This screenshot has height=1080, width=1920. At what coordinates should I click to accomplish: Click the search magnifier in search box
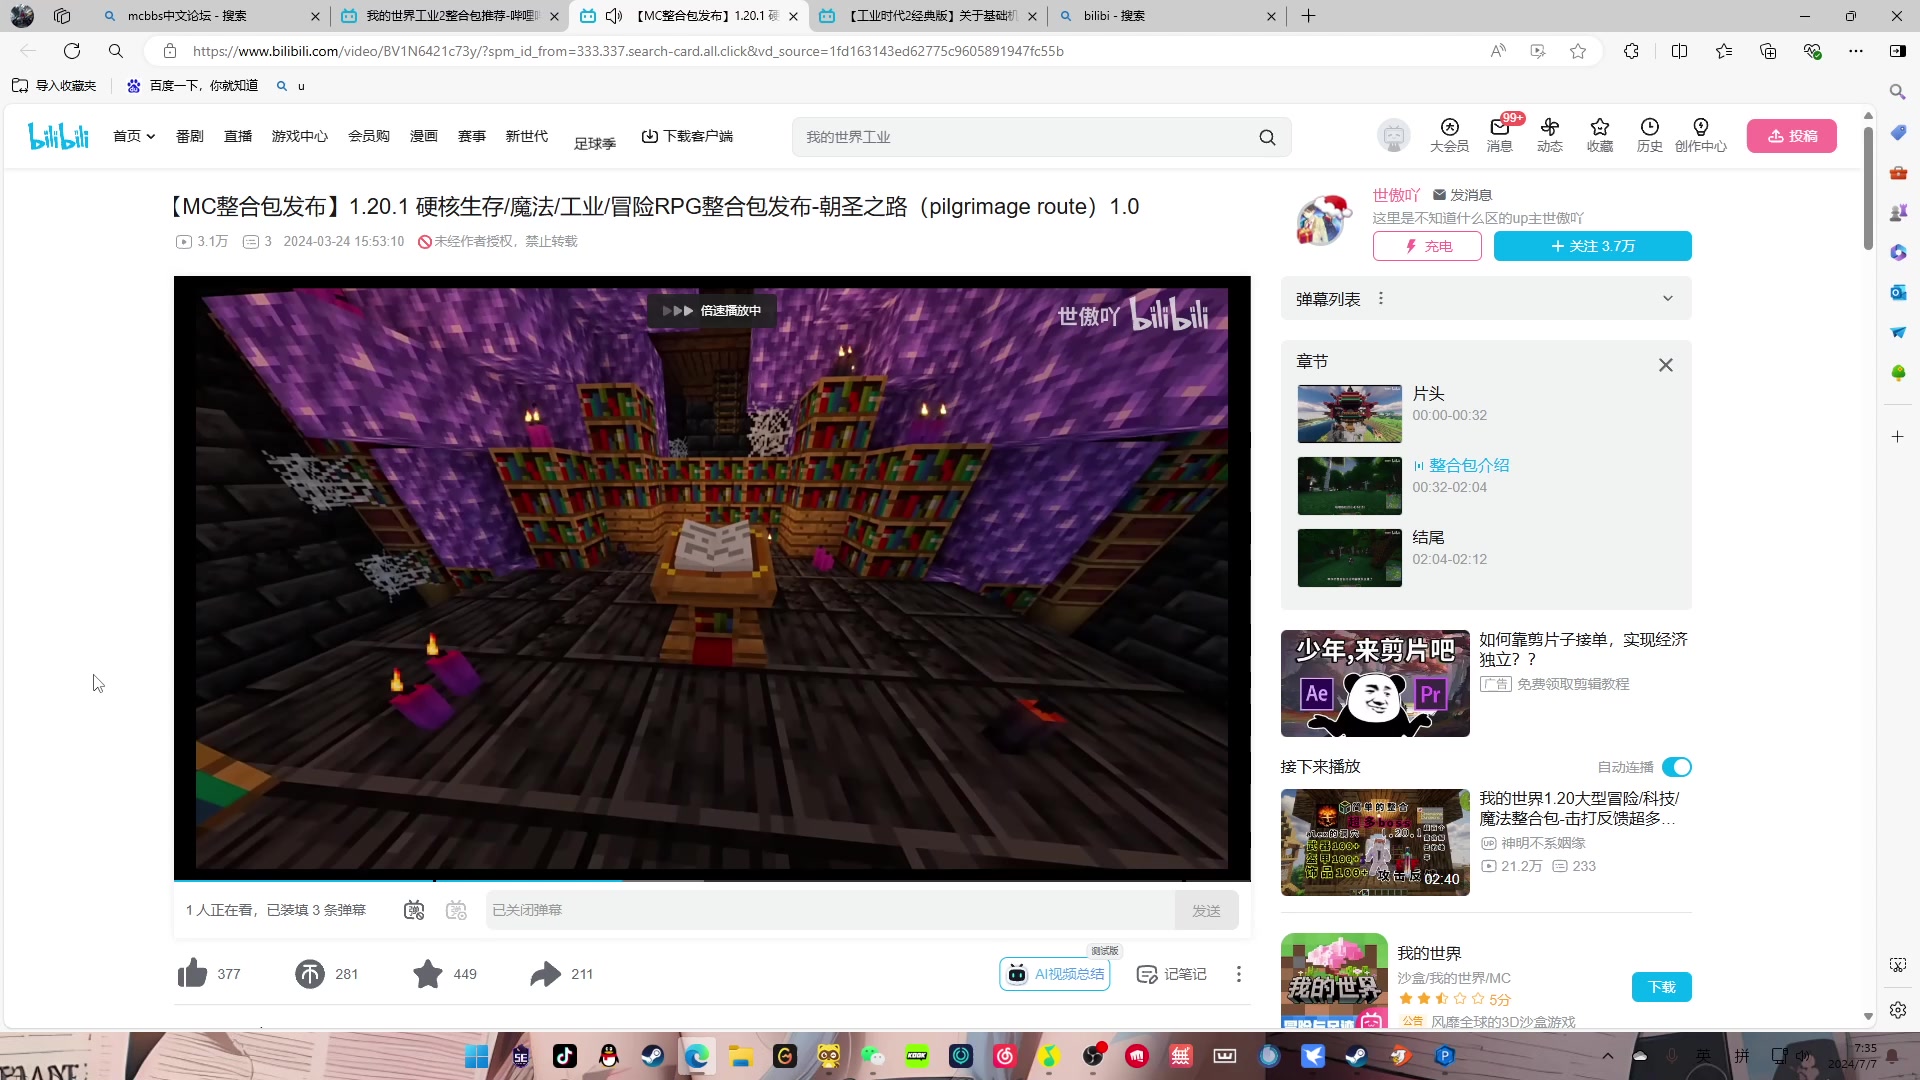[x=1267, y=138]
